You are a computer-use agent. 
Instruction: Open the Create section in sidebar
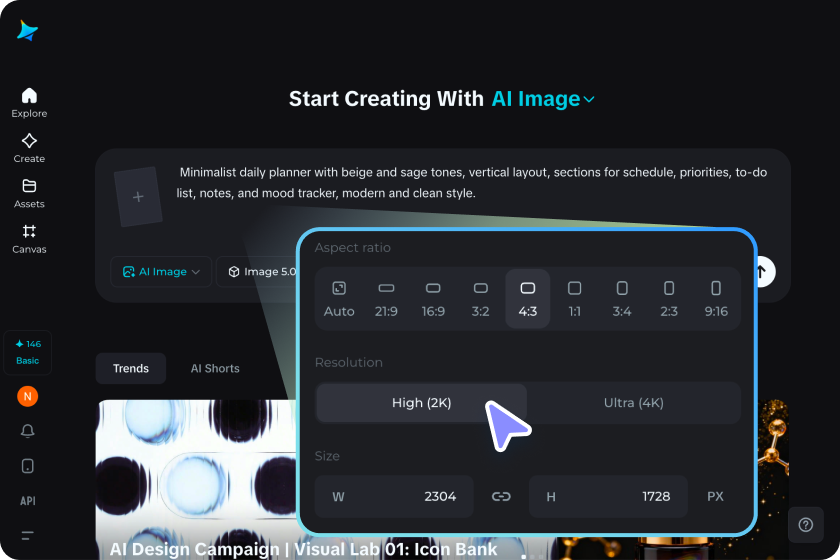29,148
